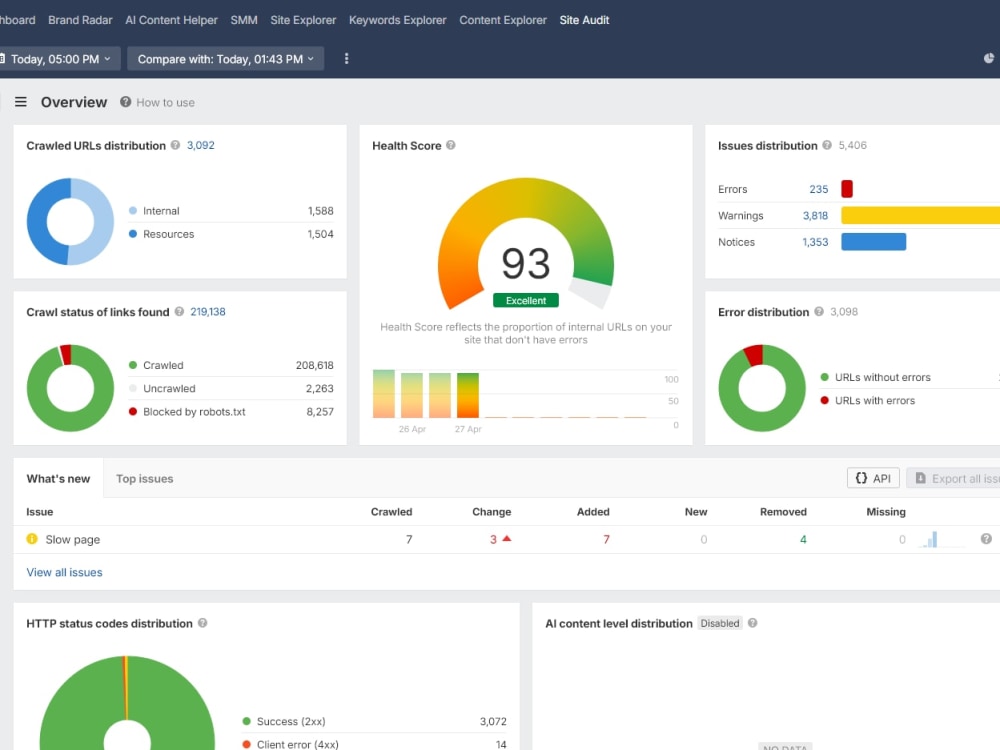
Task: Click the 27 Apr health score history bar
Action: pos(468,395)
